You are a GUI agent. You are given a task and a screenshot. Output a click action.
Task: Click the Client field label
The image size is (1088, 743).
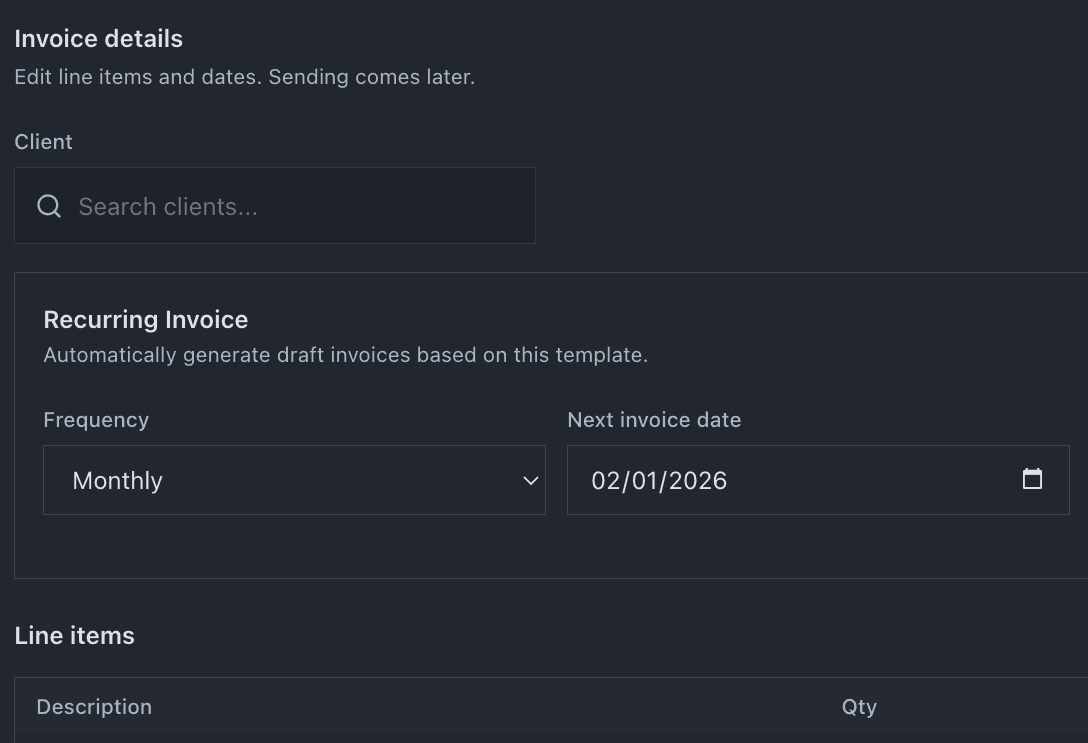tap(43, 142)
